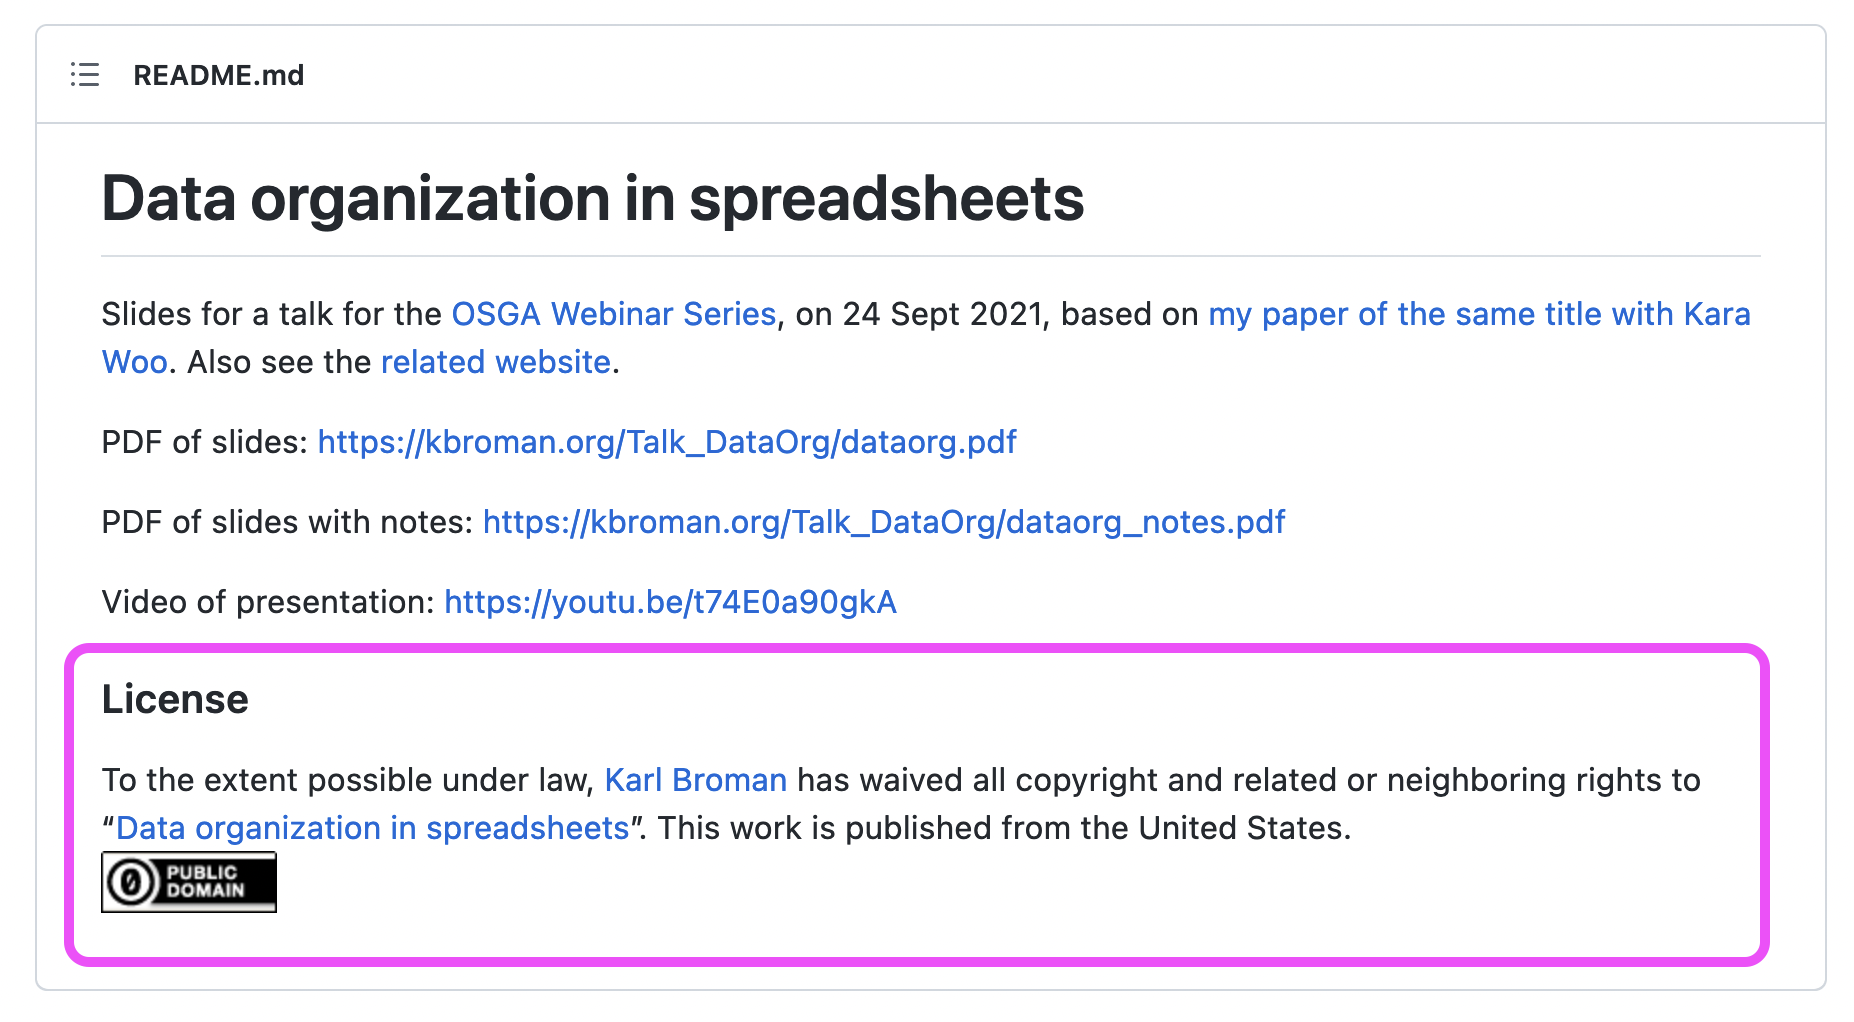Open the README outline icon
This screenshot has width=1854, height=1022.
[x=85, y=75]
